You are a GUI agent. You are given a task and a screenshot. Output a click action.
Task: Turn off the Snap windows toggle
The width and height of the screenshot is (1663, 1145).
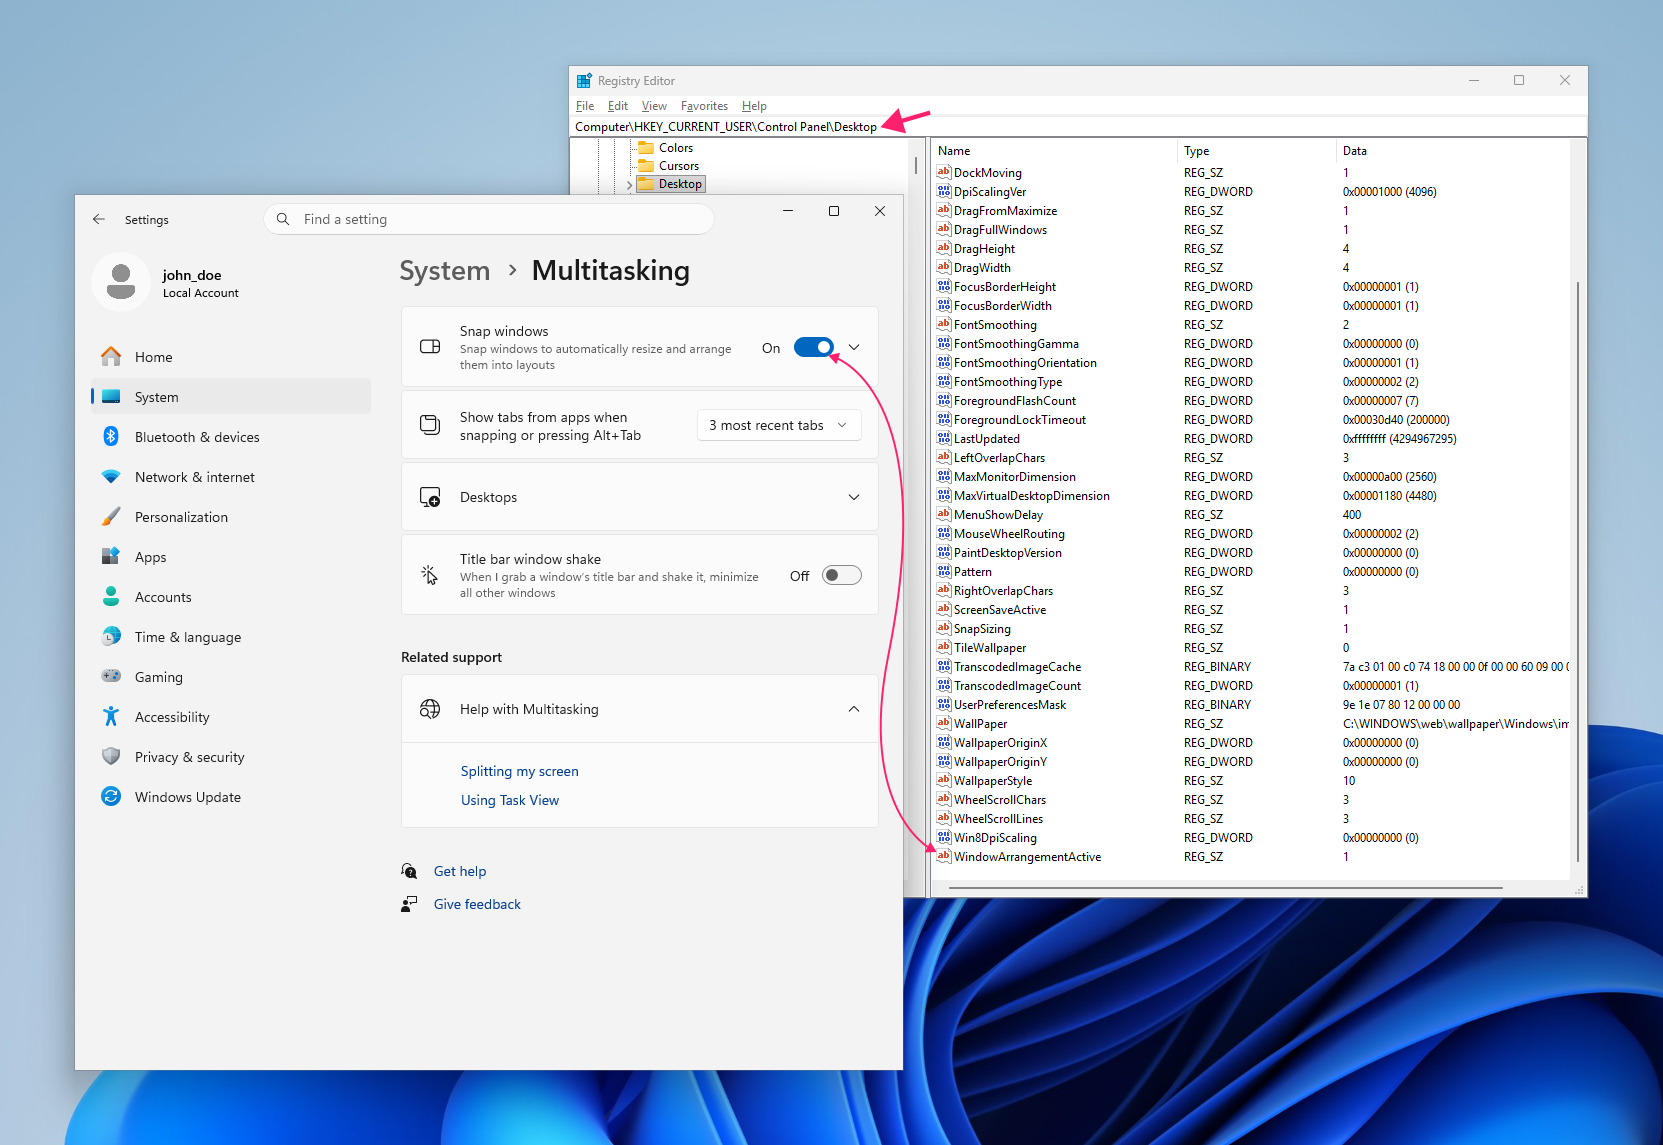point(814,347)
